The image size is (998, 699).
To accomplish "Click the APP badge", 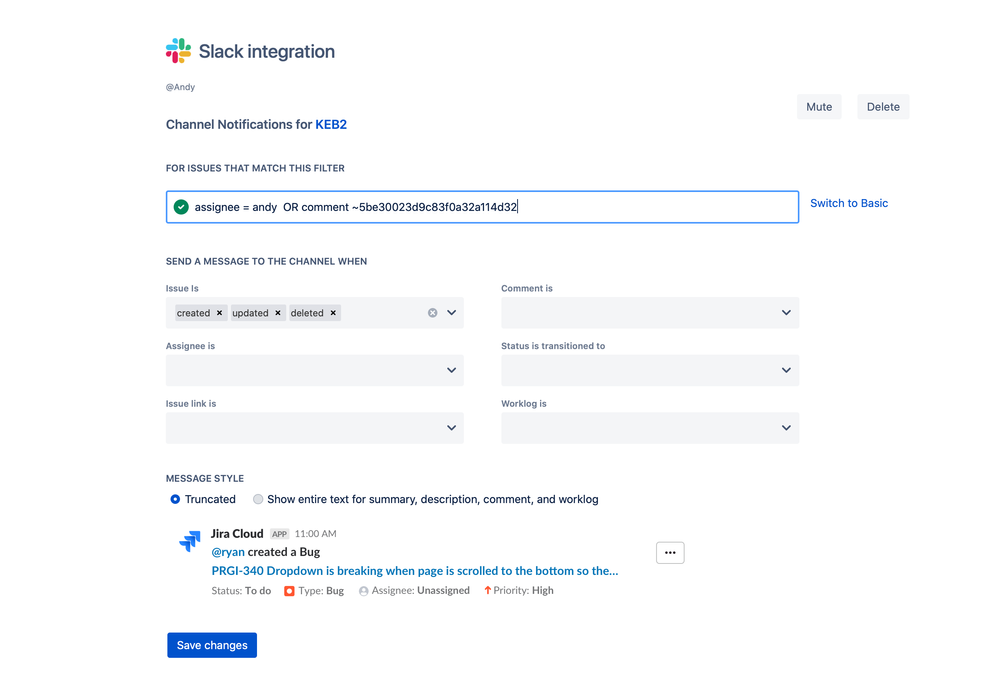I will [x=279, y=534].
